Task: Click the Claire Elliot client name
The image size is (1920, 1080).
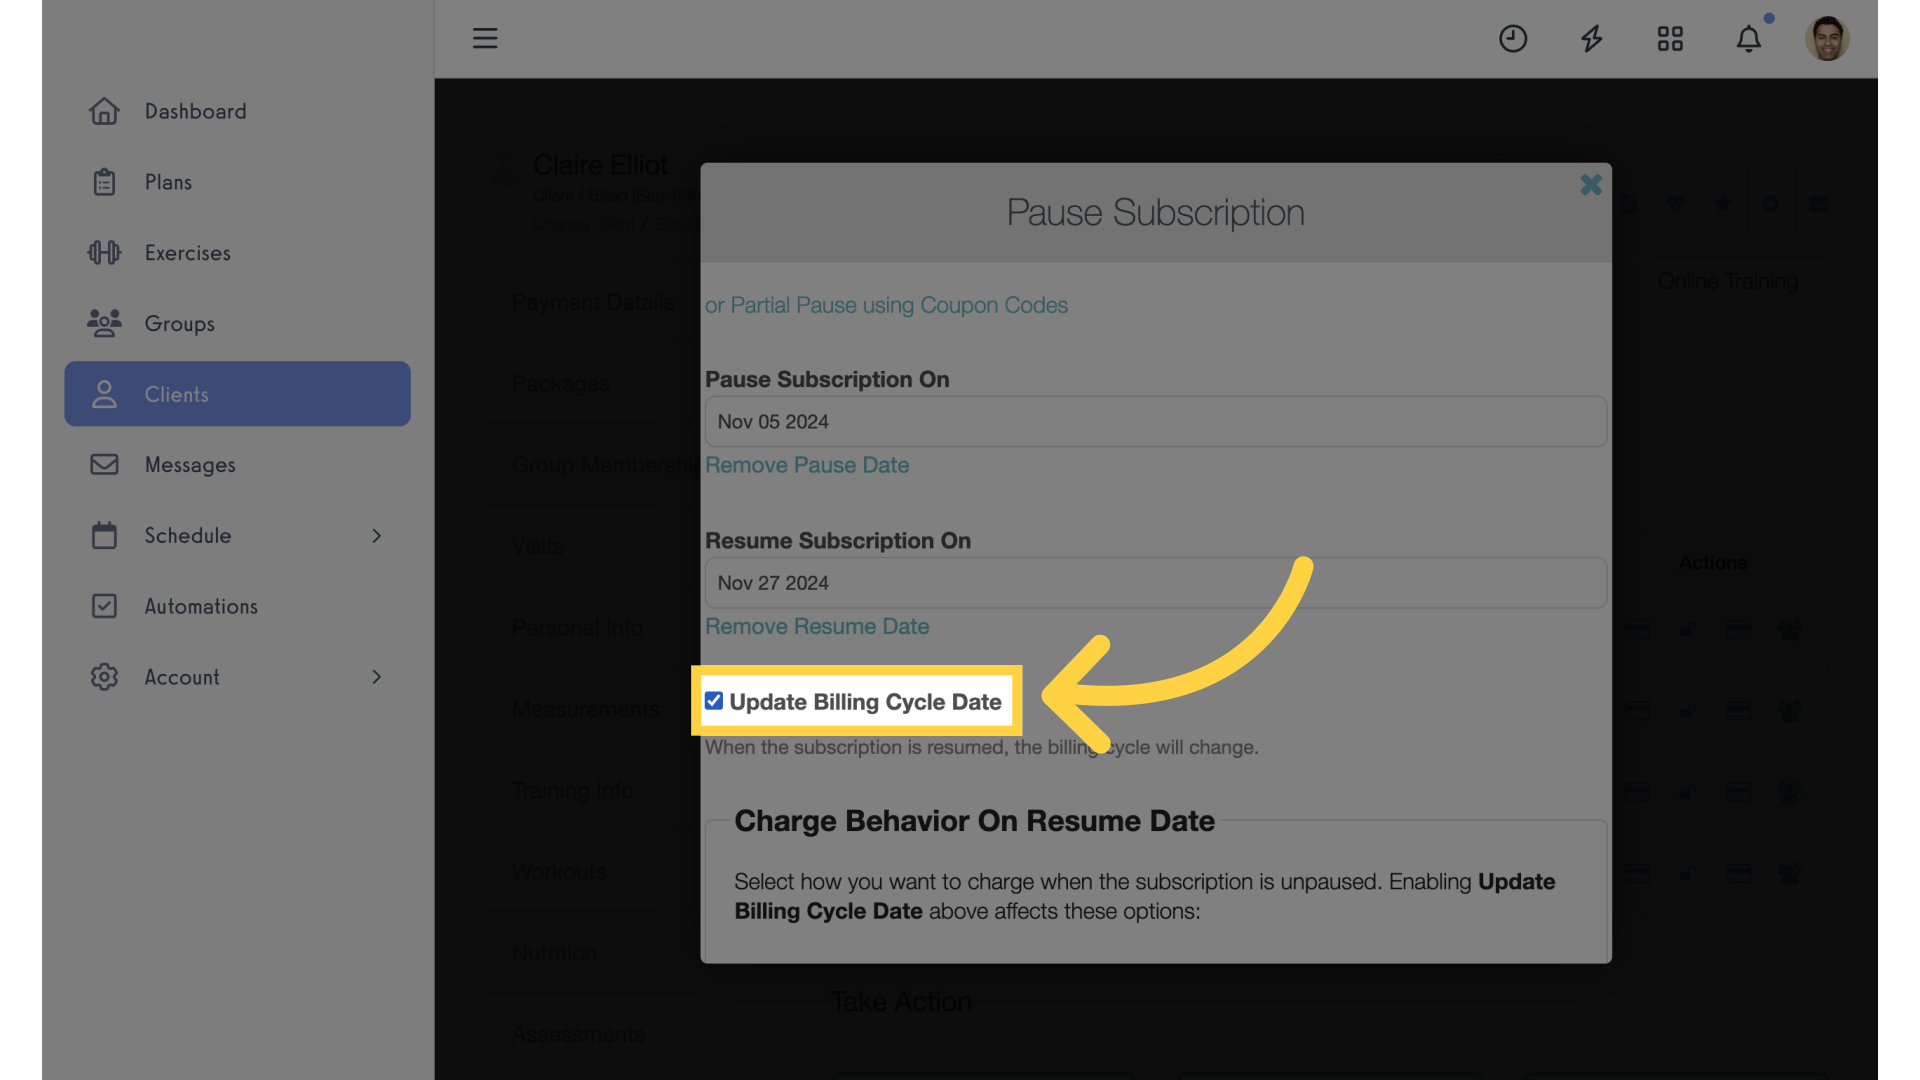Action: [x=600, y=164]
